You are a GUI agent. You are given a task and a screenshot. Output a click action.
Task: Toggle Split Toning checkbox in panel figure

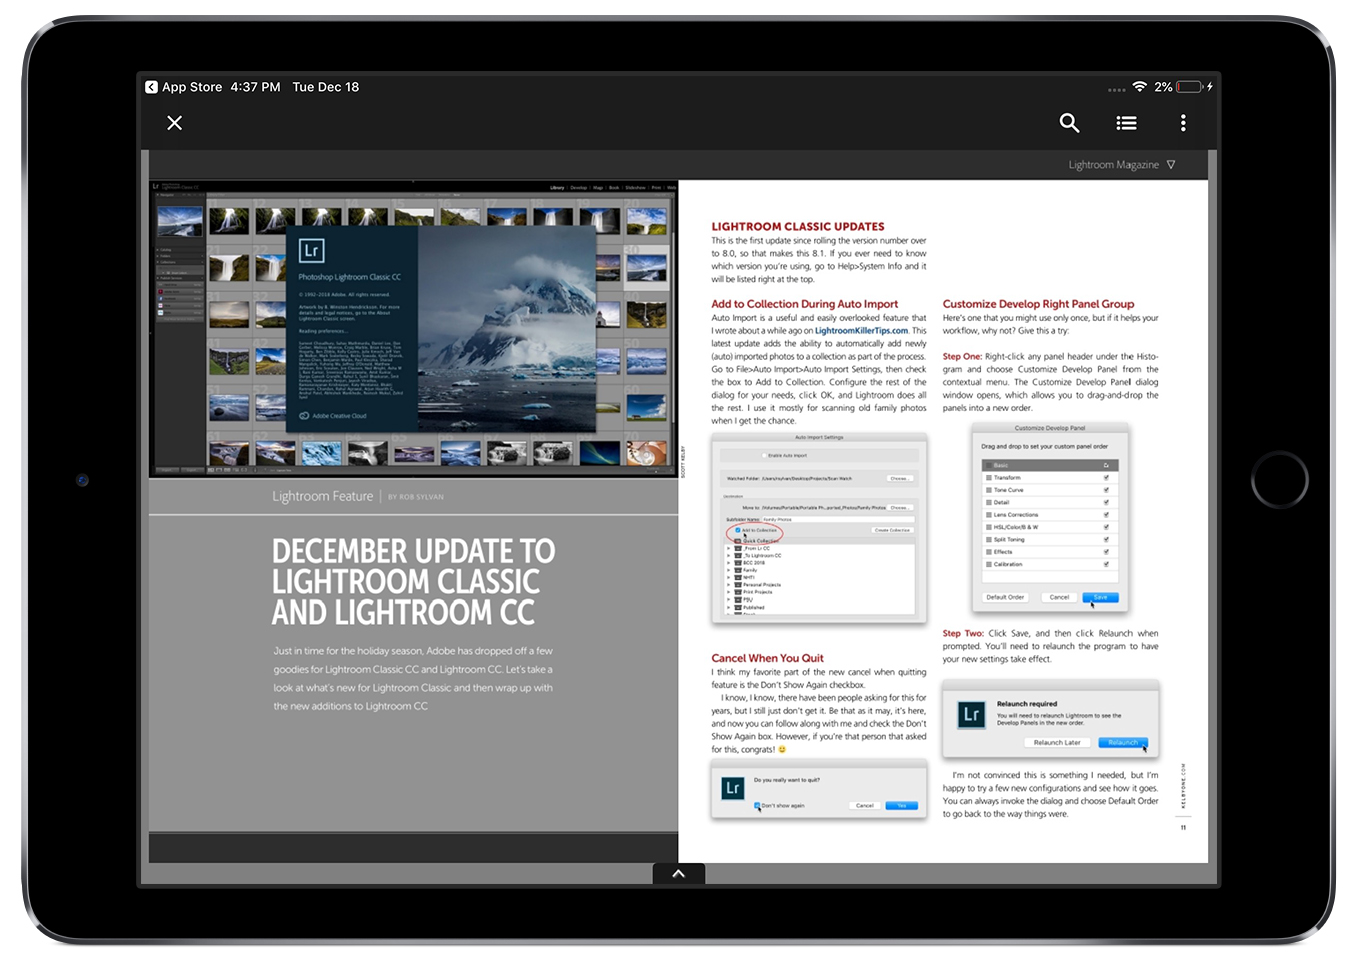[1106, 539]
